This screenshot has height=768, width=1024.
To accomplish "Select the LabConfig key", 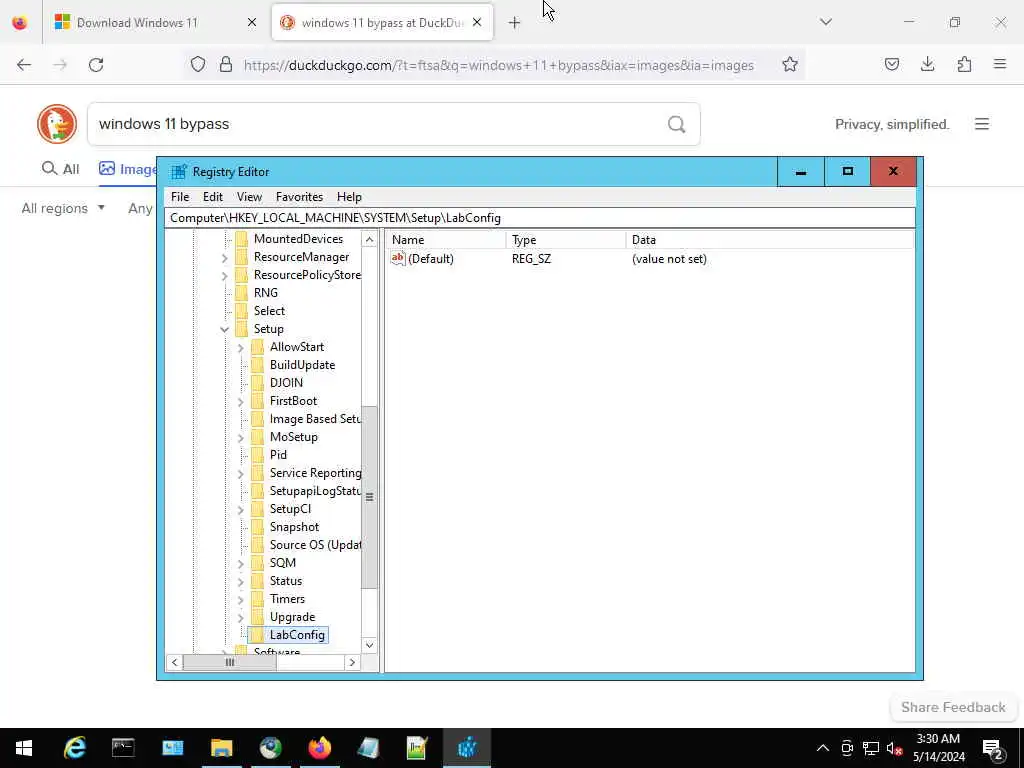I will coord(297,635).
